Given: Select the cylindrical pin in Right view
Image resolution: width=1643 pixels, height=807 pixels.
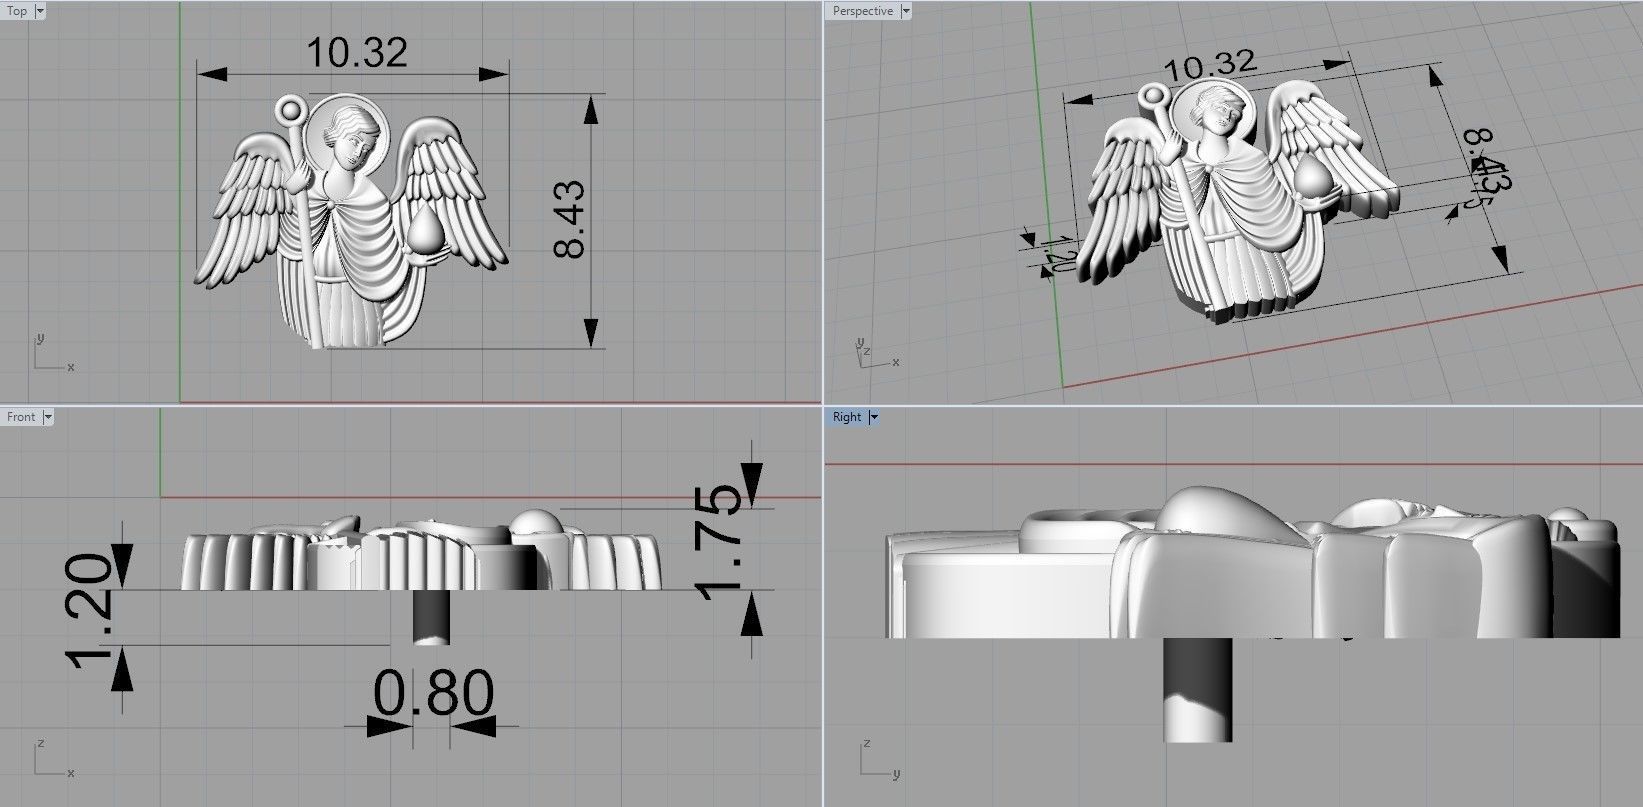Looking at the screenshot, I should 1198,690.
